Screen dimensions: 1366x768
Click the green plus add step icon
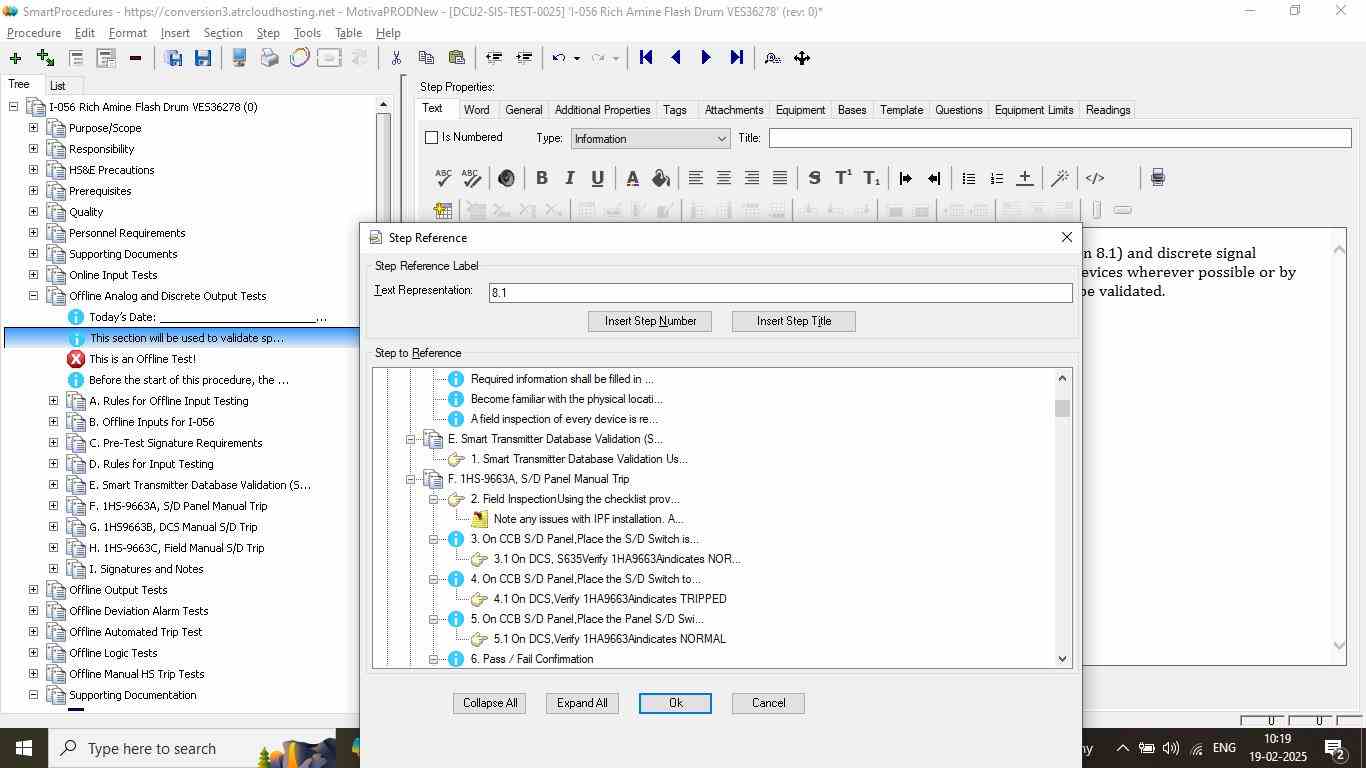pos(15,58)
